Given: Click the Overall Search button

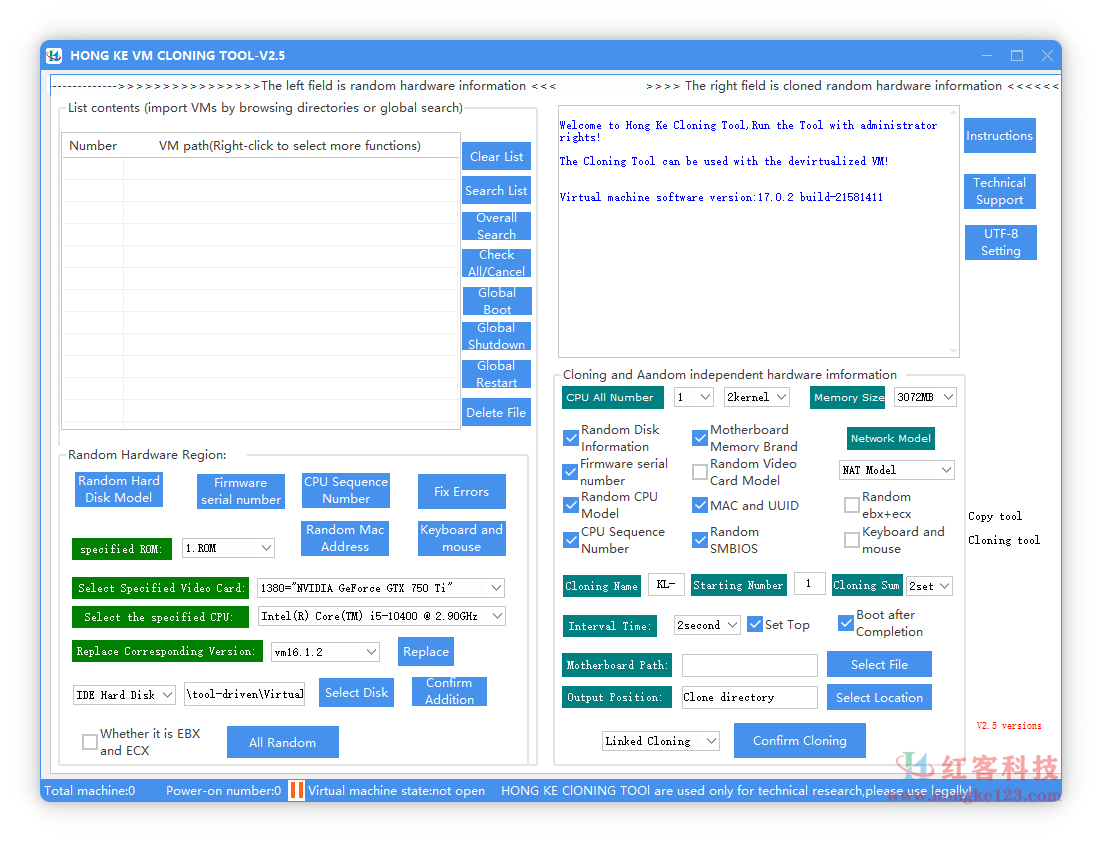Looking at the screenshot, I should coord(496,226).
